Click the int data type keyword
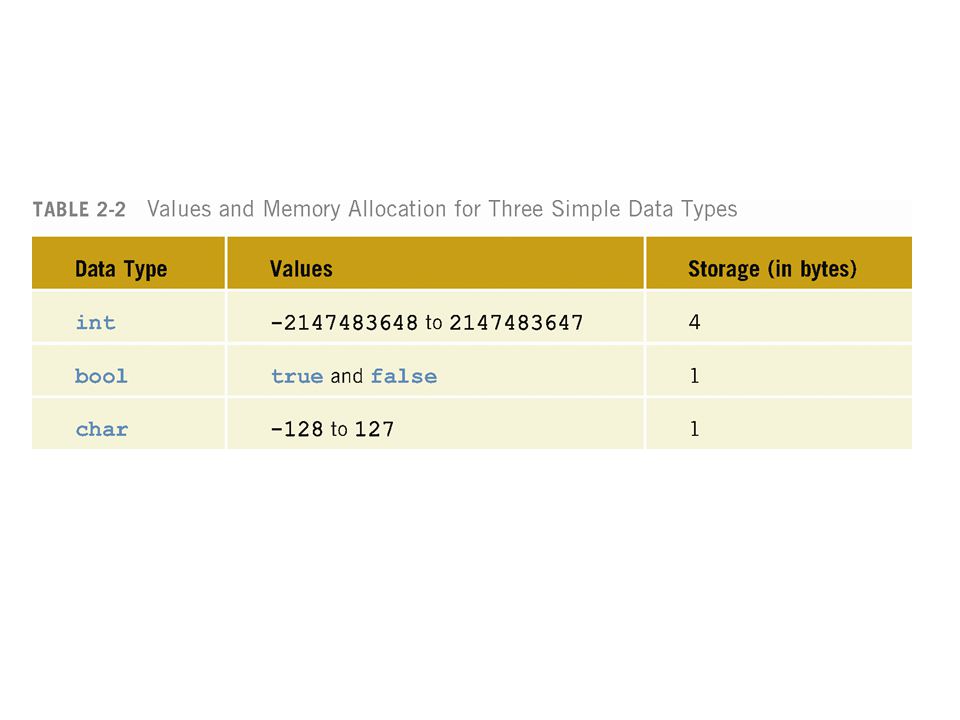 [x=96, y=322]
